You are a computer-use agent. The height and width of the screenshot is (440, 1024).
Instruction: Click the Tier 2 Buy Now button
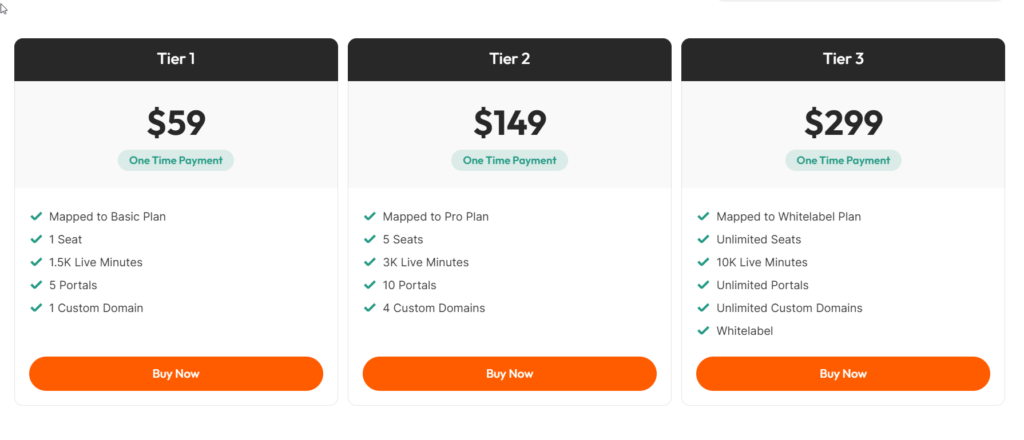pyautogui.click(x=509, y=373)
